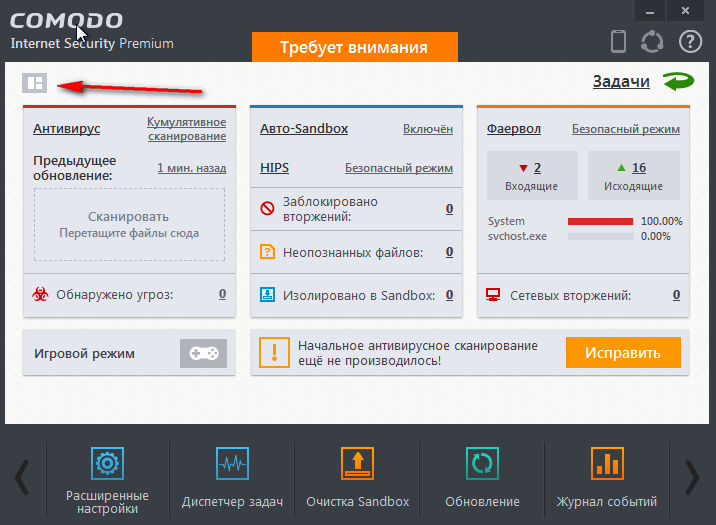
Task: Open Расширенные настройки gear icon
Action: click(x=107, y=464)
